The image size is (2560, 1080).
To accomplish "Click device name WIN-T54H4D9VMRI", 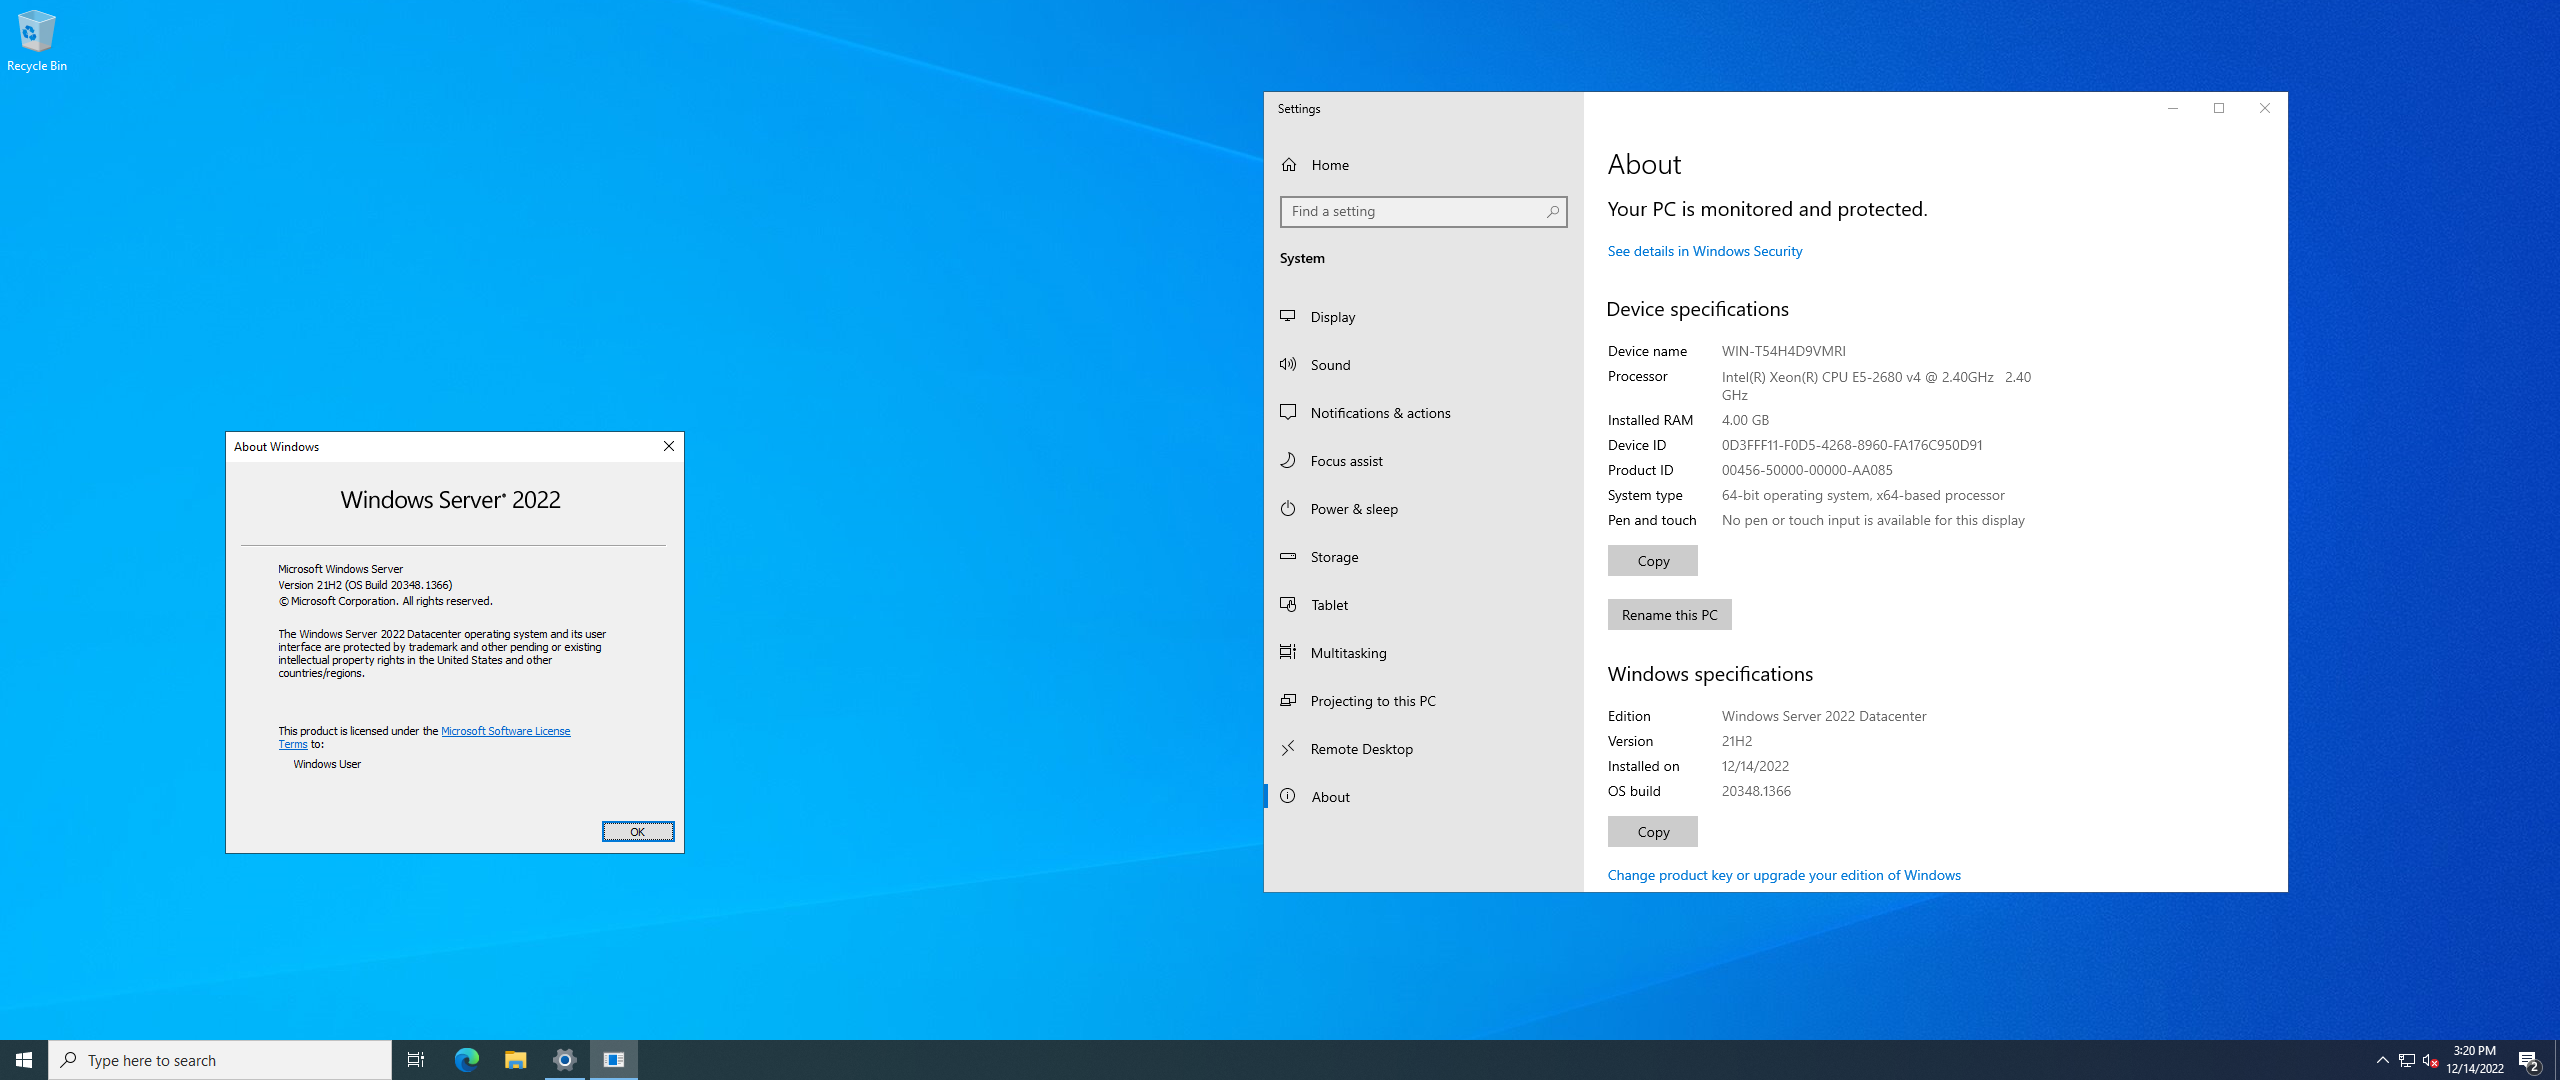I will click(x=1783, y=351).
